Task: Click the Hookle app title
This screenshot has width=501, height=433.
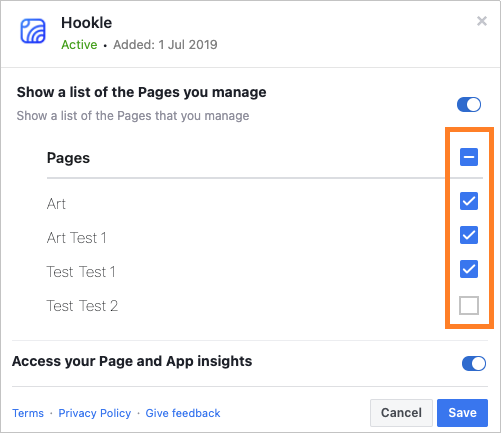Action: click(87, 23)
